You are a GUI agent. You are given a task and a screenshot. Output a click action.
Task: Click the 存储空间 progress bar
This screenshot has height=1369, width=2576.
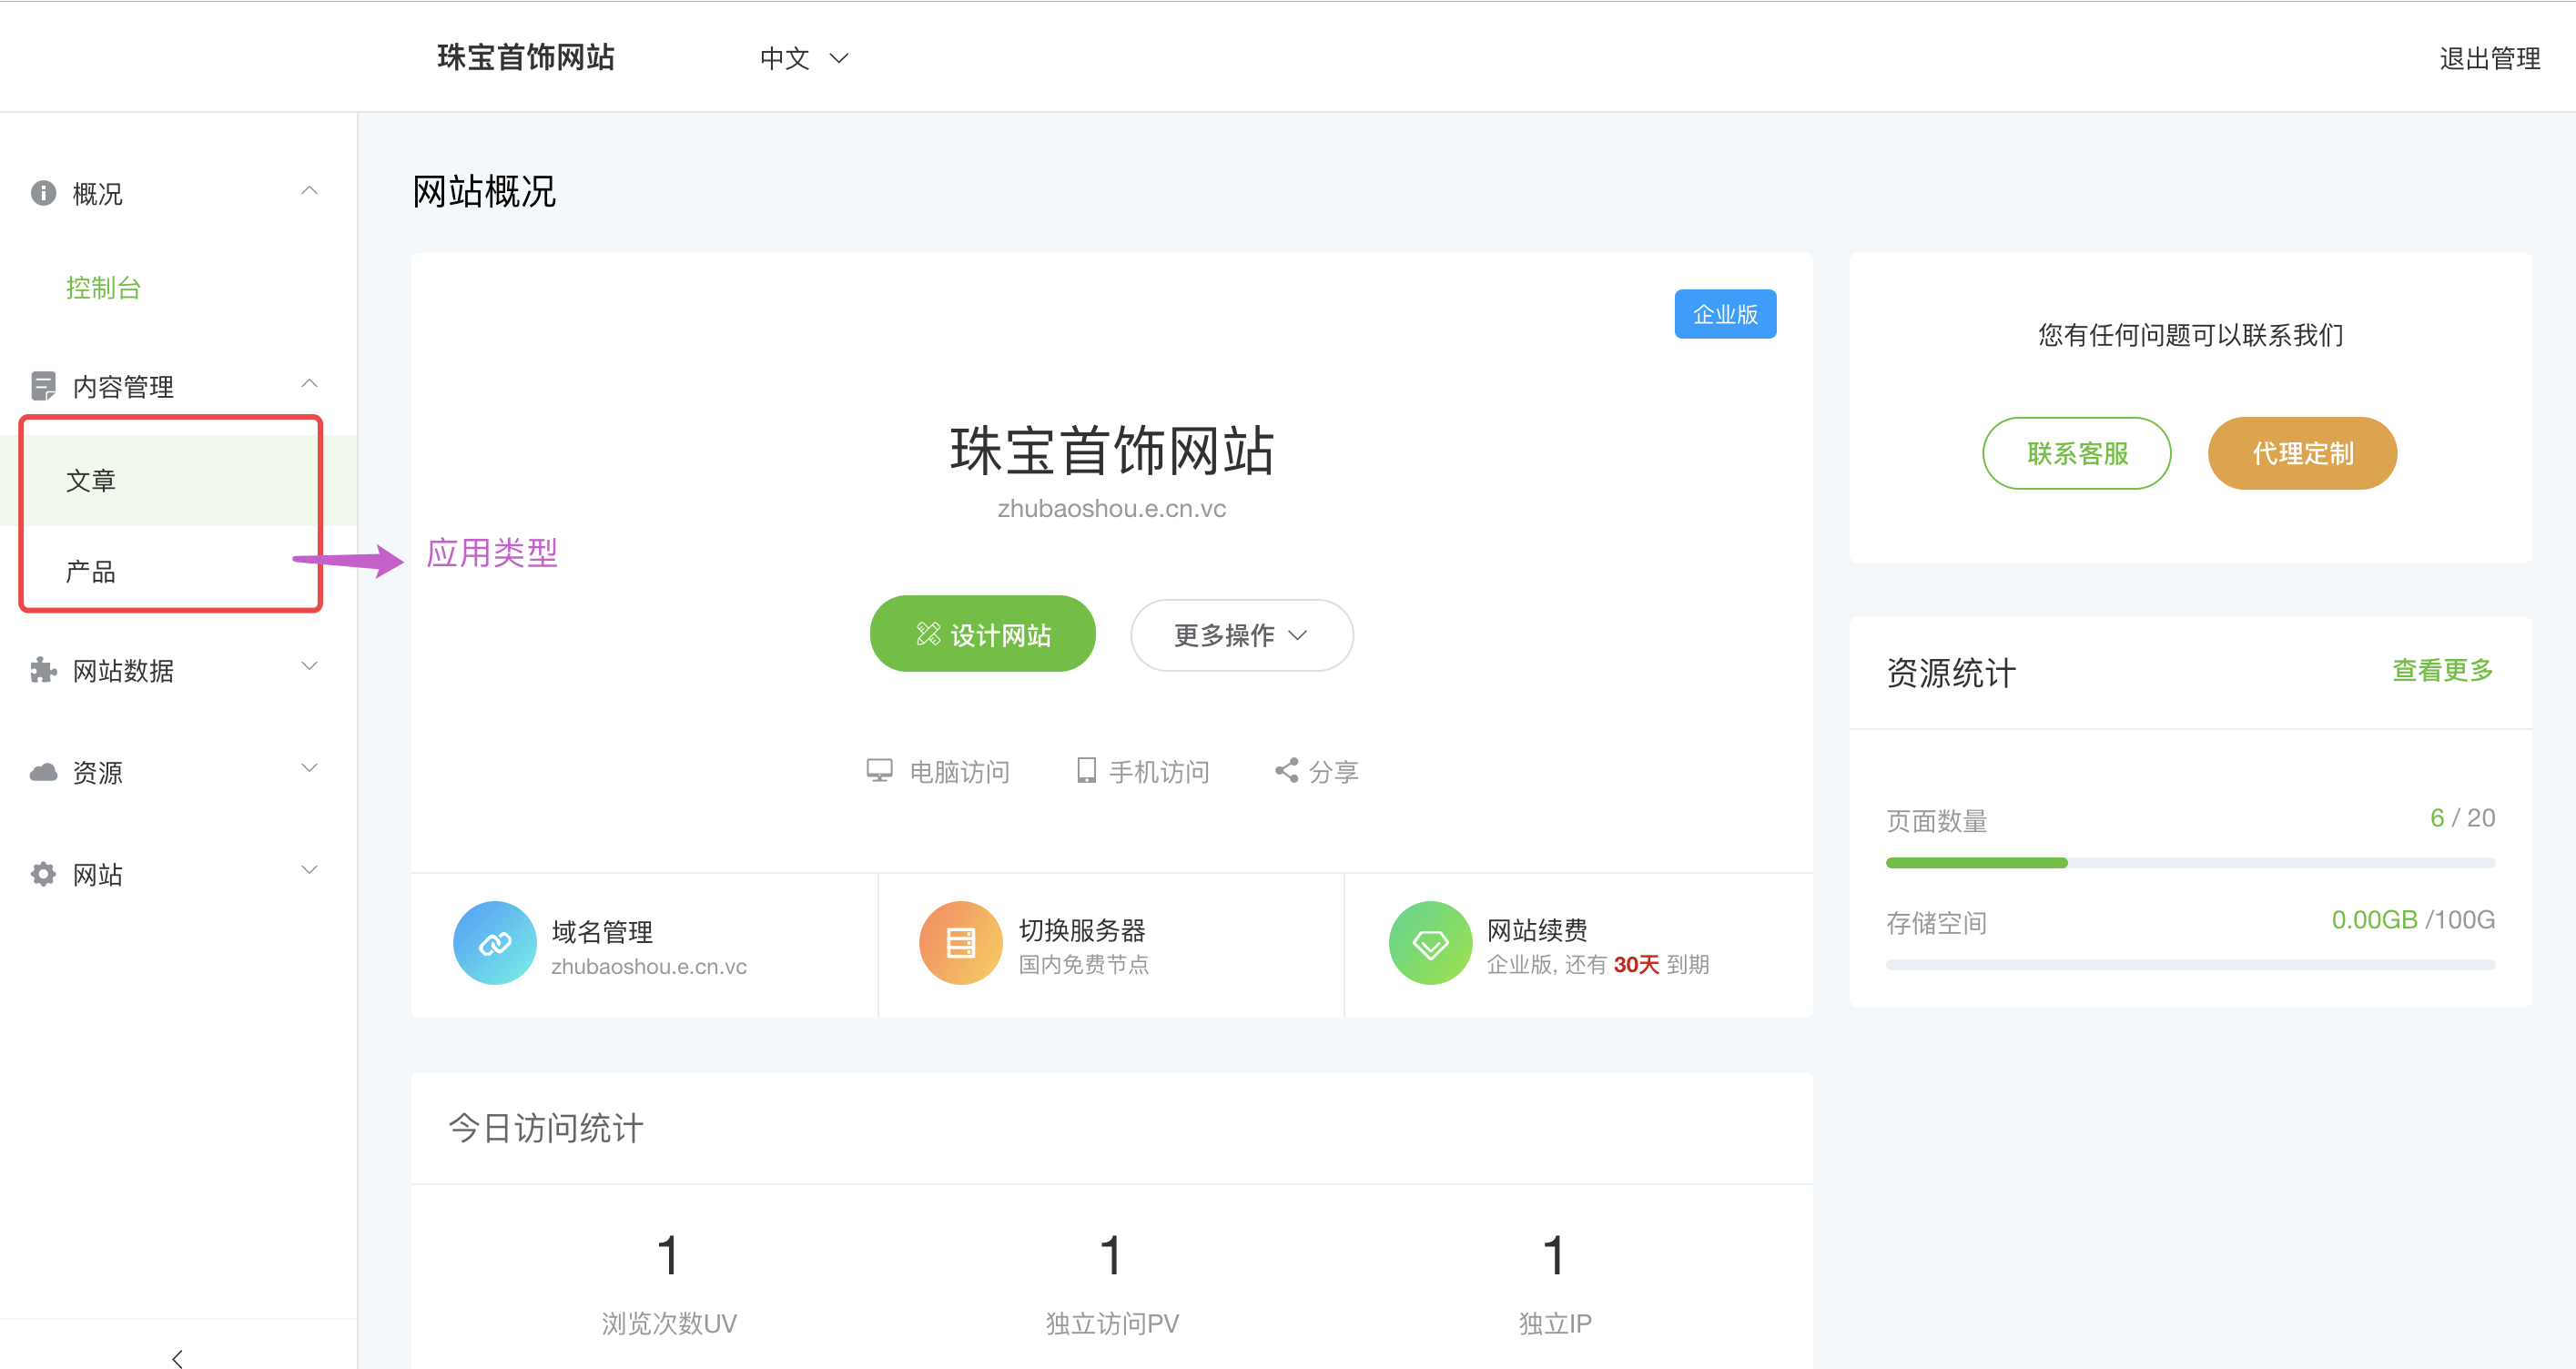2190,965
